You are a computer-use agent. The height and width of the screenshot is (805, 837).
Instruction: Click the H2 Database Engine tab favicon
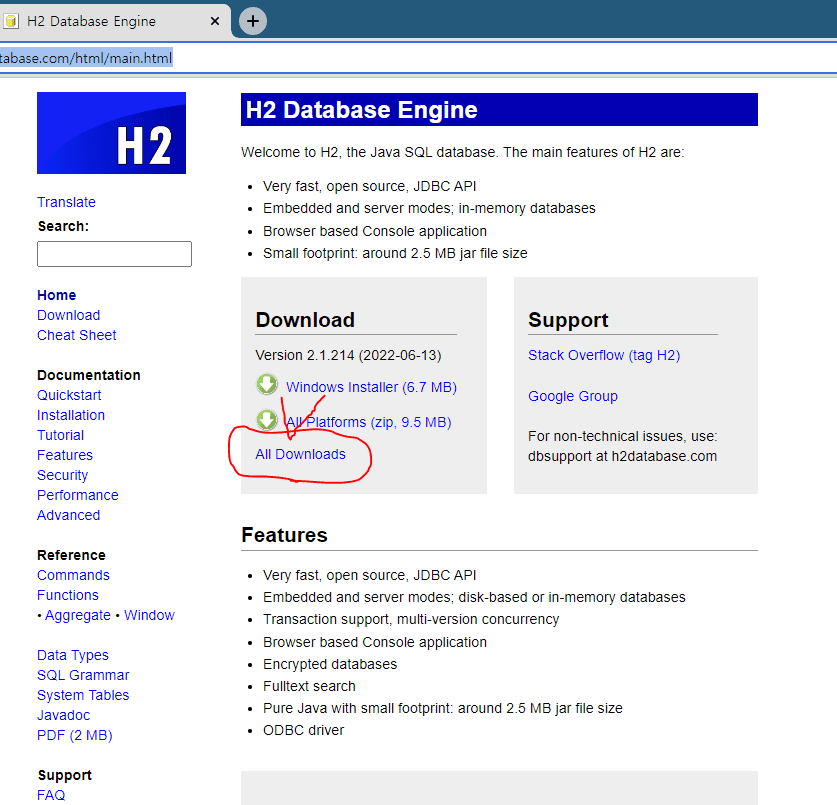click(11, 21)
